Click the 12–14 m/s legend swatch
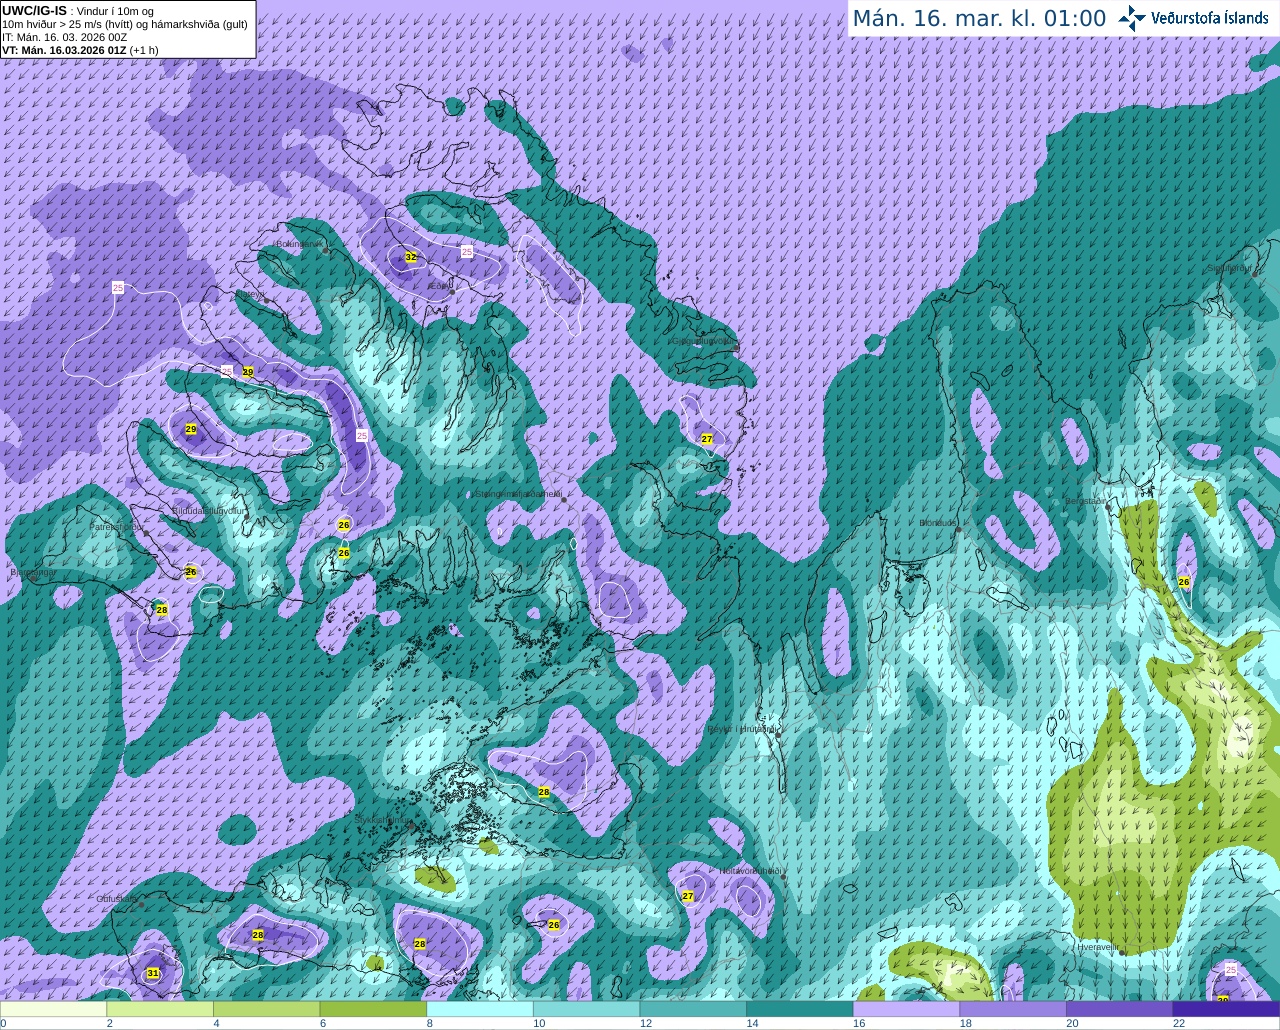Screen dimensions: 1280x1030 tap(693, 1009)
